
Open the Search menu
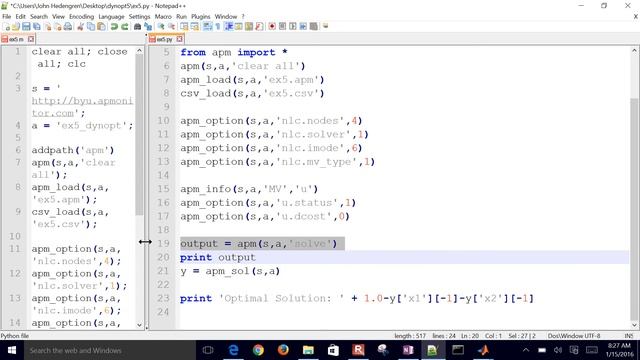tap(39, 16)
